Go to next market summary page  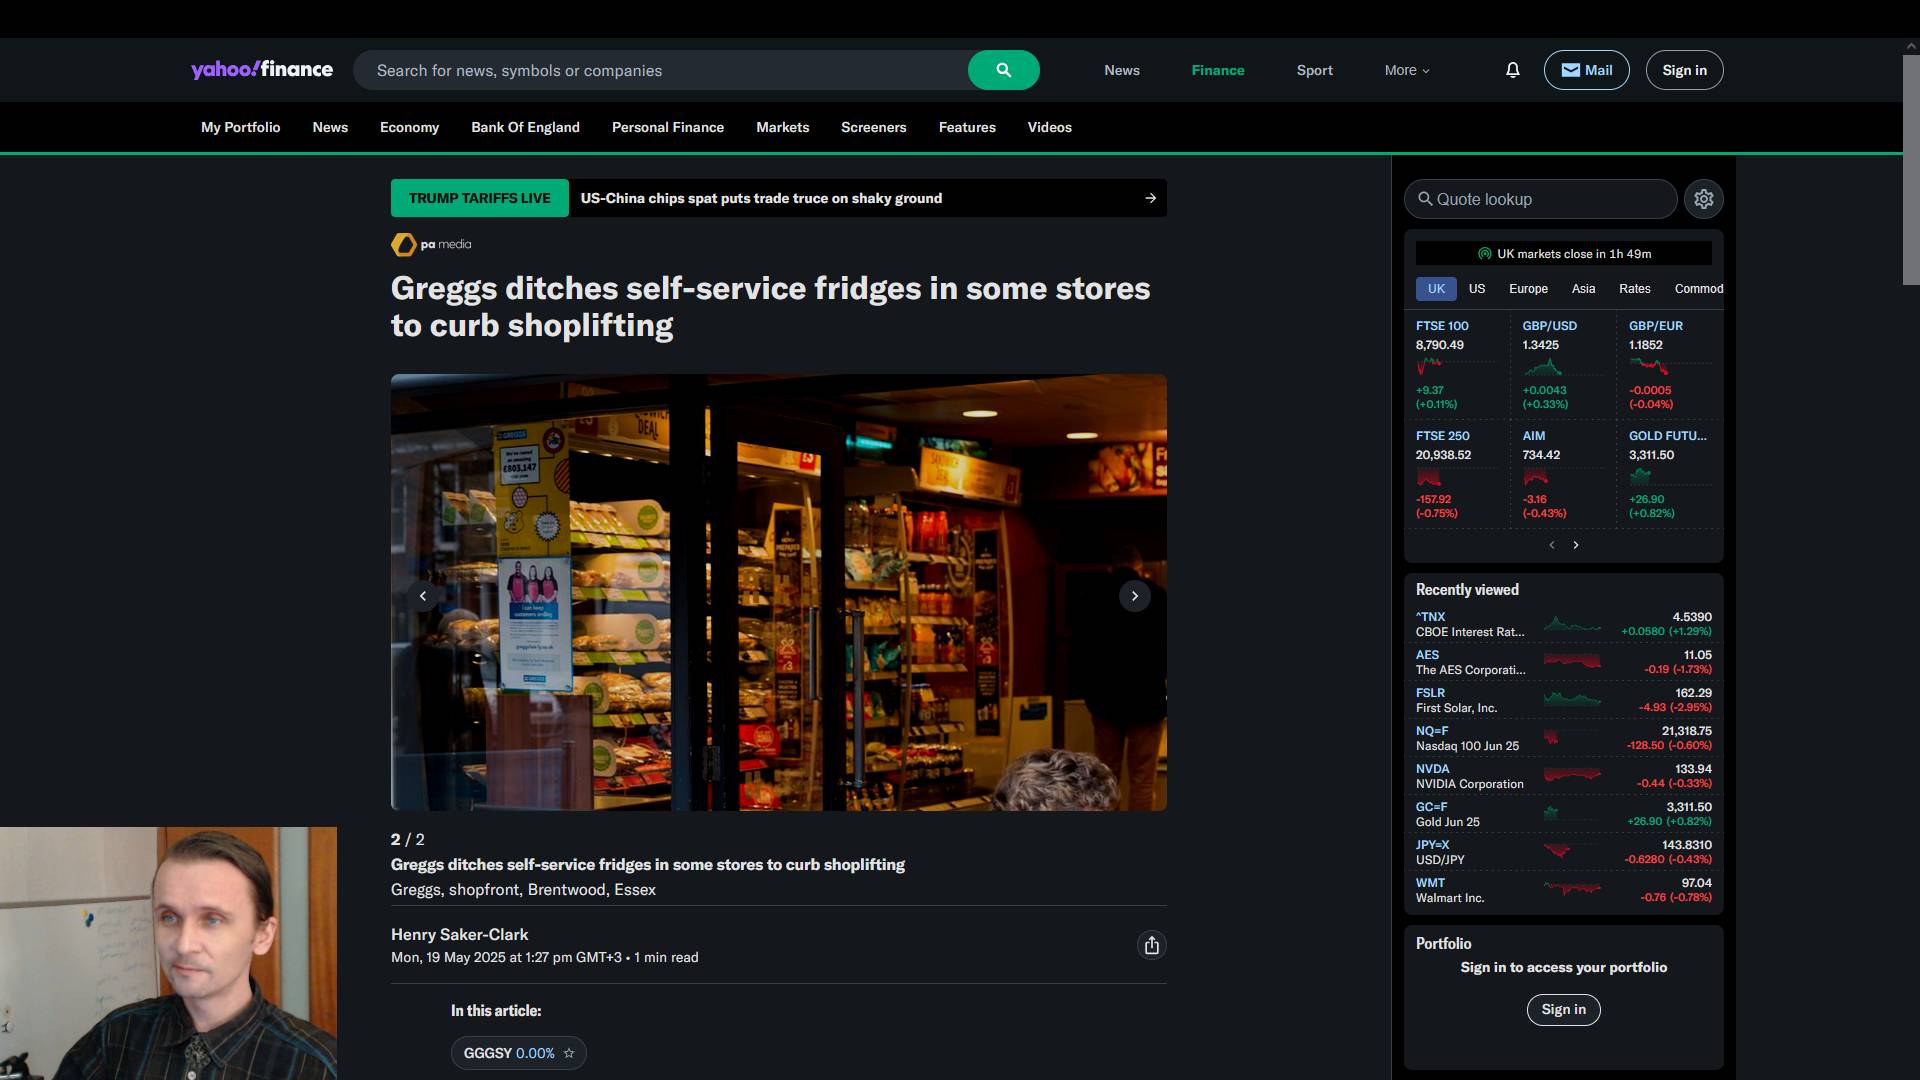tap(1576, 545)
